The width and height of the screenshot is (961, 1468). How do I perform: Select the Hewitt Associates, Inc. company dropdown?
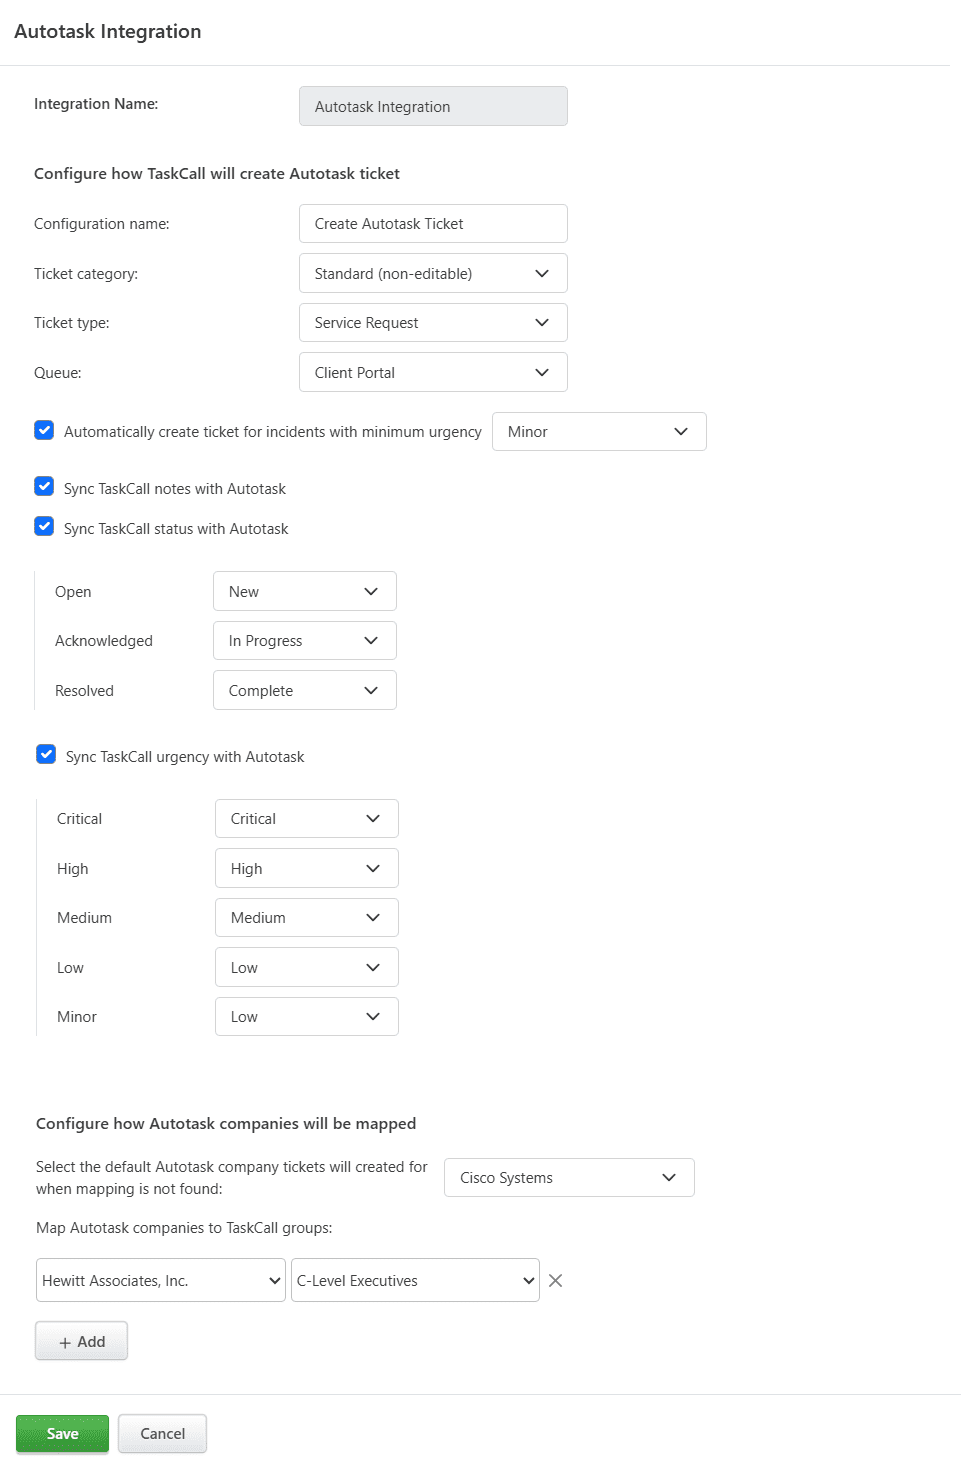tap(161, 1280)
